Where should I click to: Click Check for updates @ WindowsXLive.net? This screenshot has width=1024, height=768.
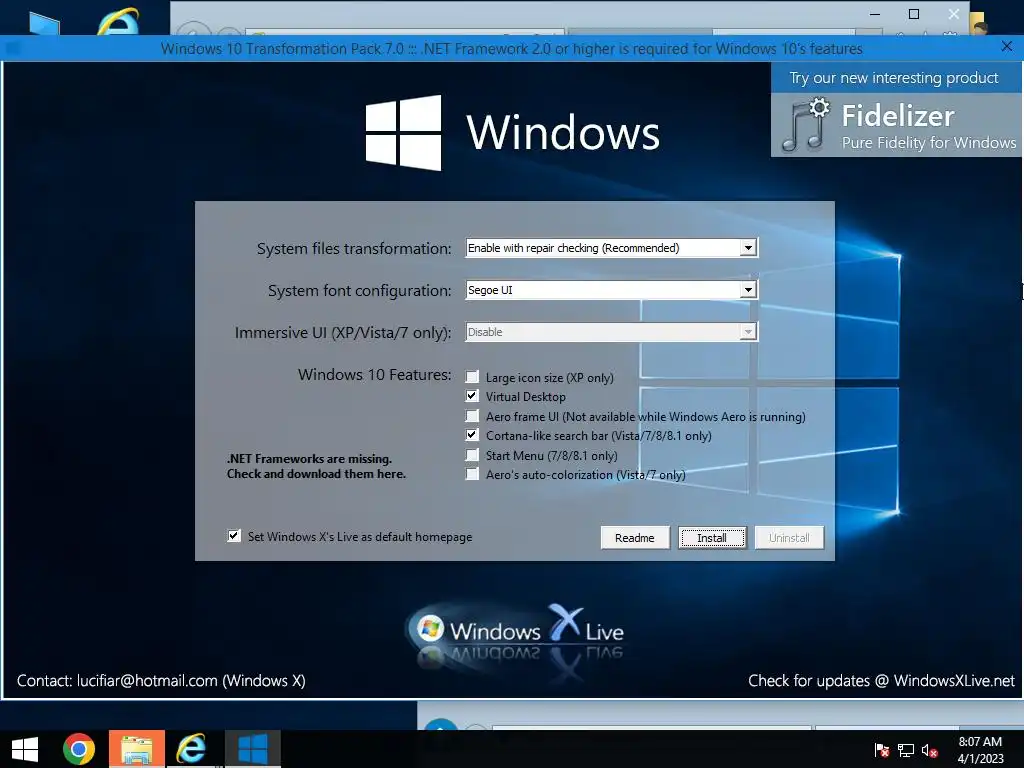tap(881, 680)
